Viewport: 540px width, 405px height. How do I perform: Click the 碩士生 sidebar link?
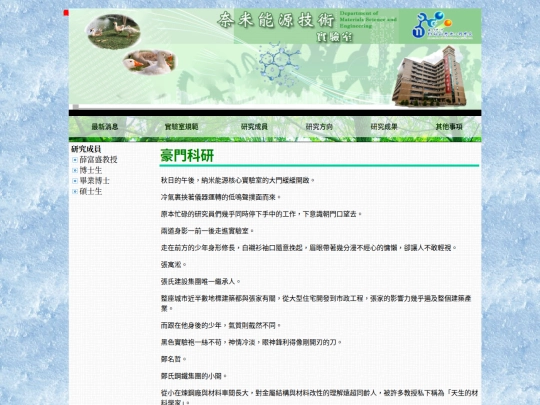pyautogui.click(x=91, y=191)
